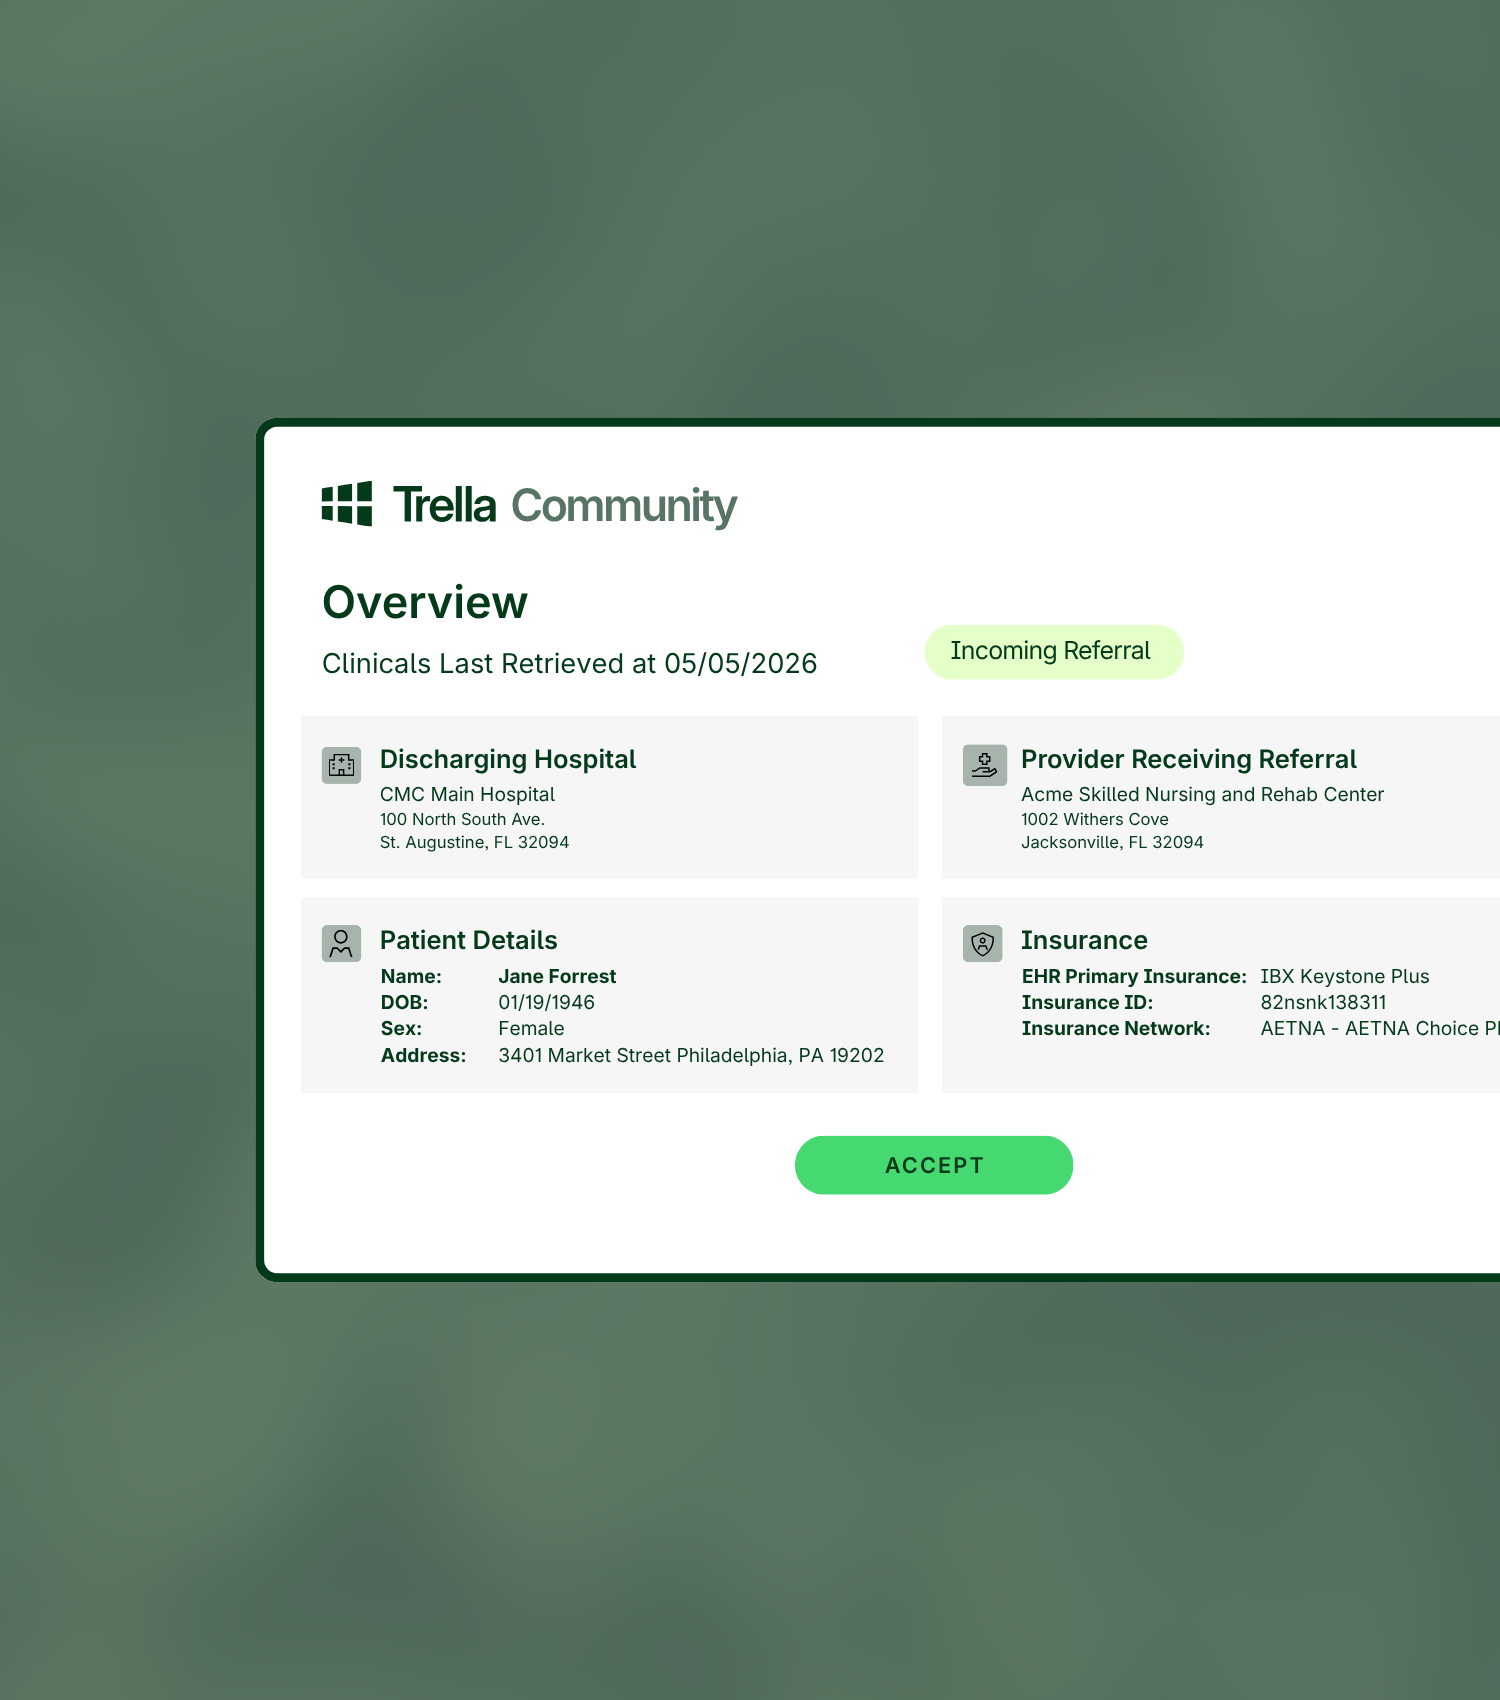Click the Overview heading

[425, 603]
